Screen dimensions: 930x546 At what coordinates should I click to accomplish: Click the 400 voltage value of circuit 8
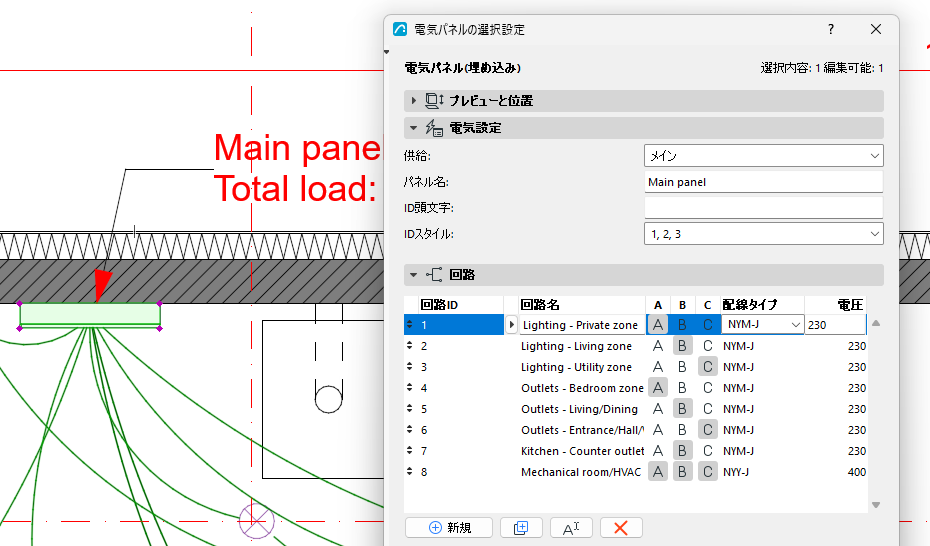click(857, 472)
